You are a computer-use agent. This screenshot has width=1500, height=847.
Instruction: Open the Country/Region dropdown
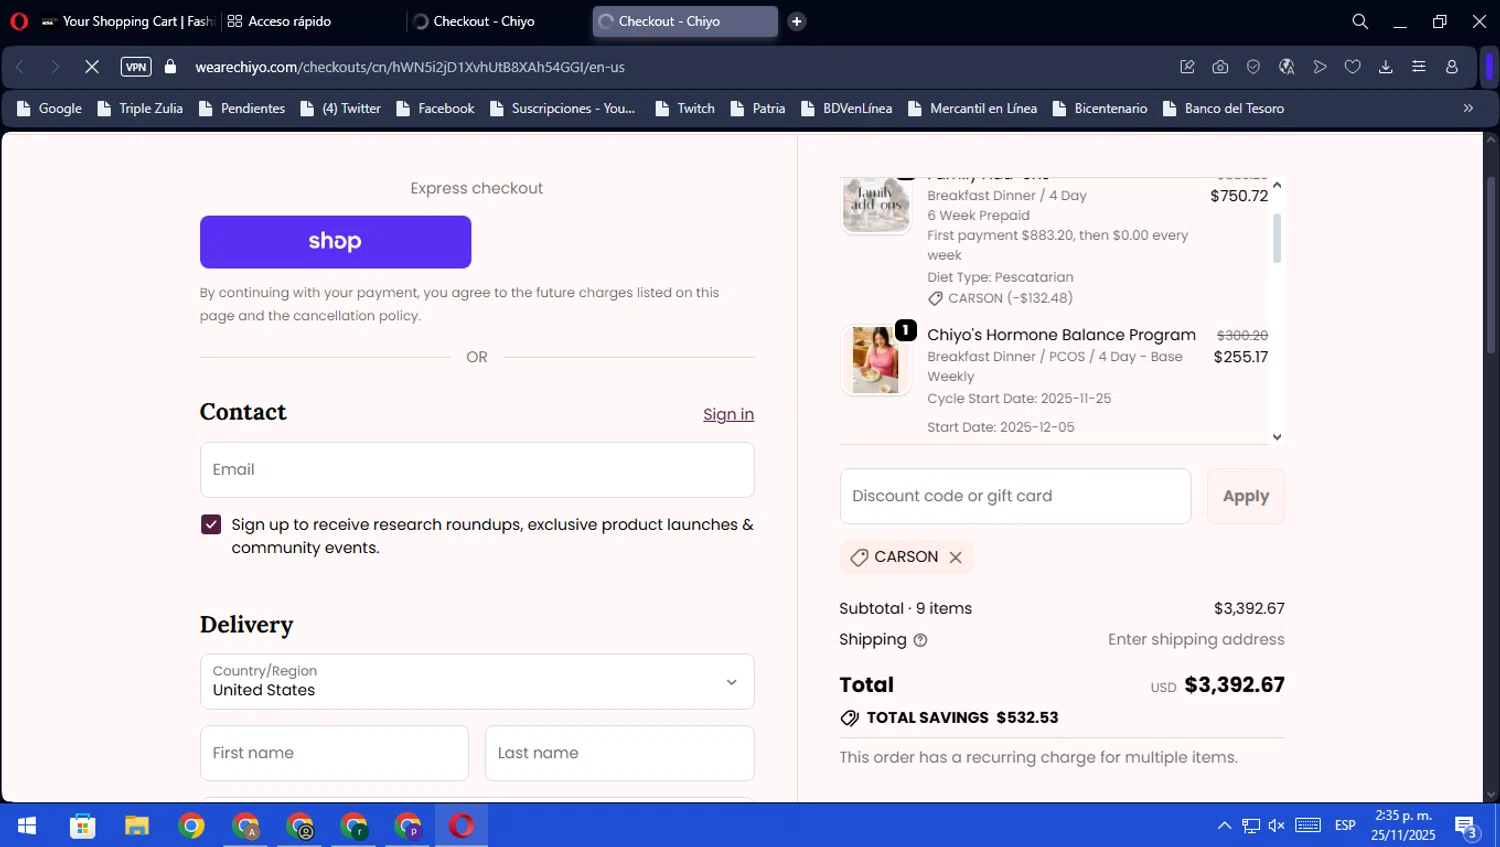point(477,682)
